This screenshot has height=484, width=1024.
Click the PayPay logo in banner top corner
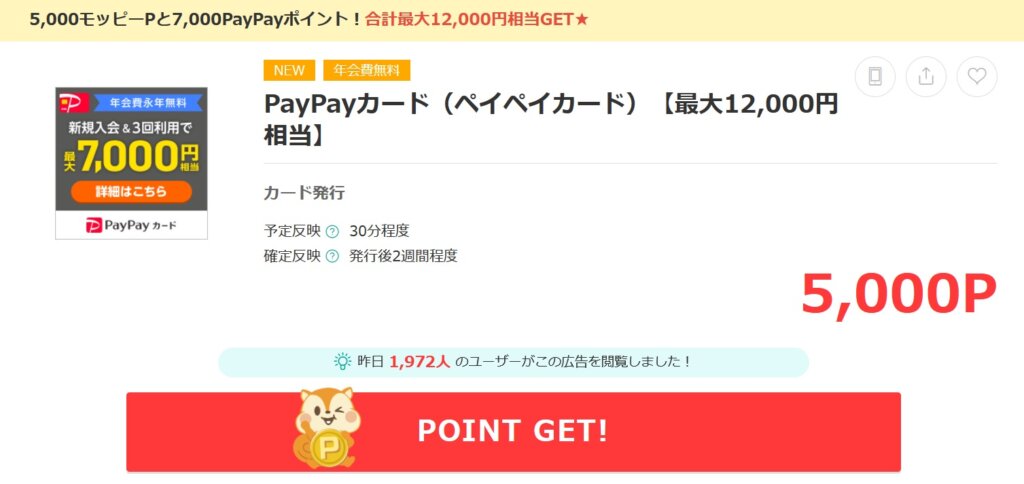click(73, 103)
